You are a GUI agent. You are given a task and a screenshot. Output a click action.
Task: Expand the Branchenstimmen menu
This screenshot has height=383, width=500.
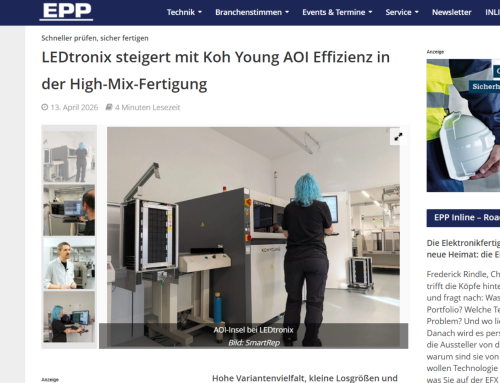click(x=252, y=12)
